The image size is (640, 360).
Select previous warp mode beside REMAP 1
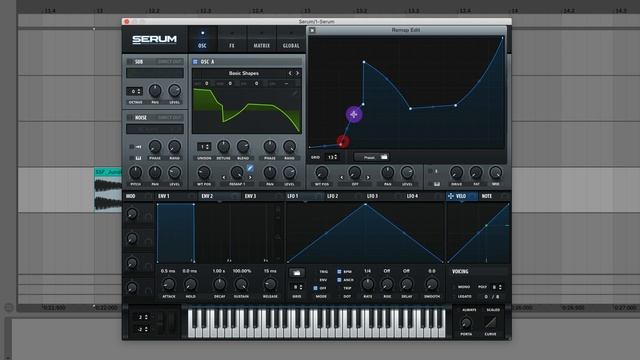coord(223,178)
